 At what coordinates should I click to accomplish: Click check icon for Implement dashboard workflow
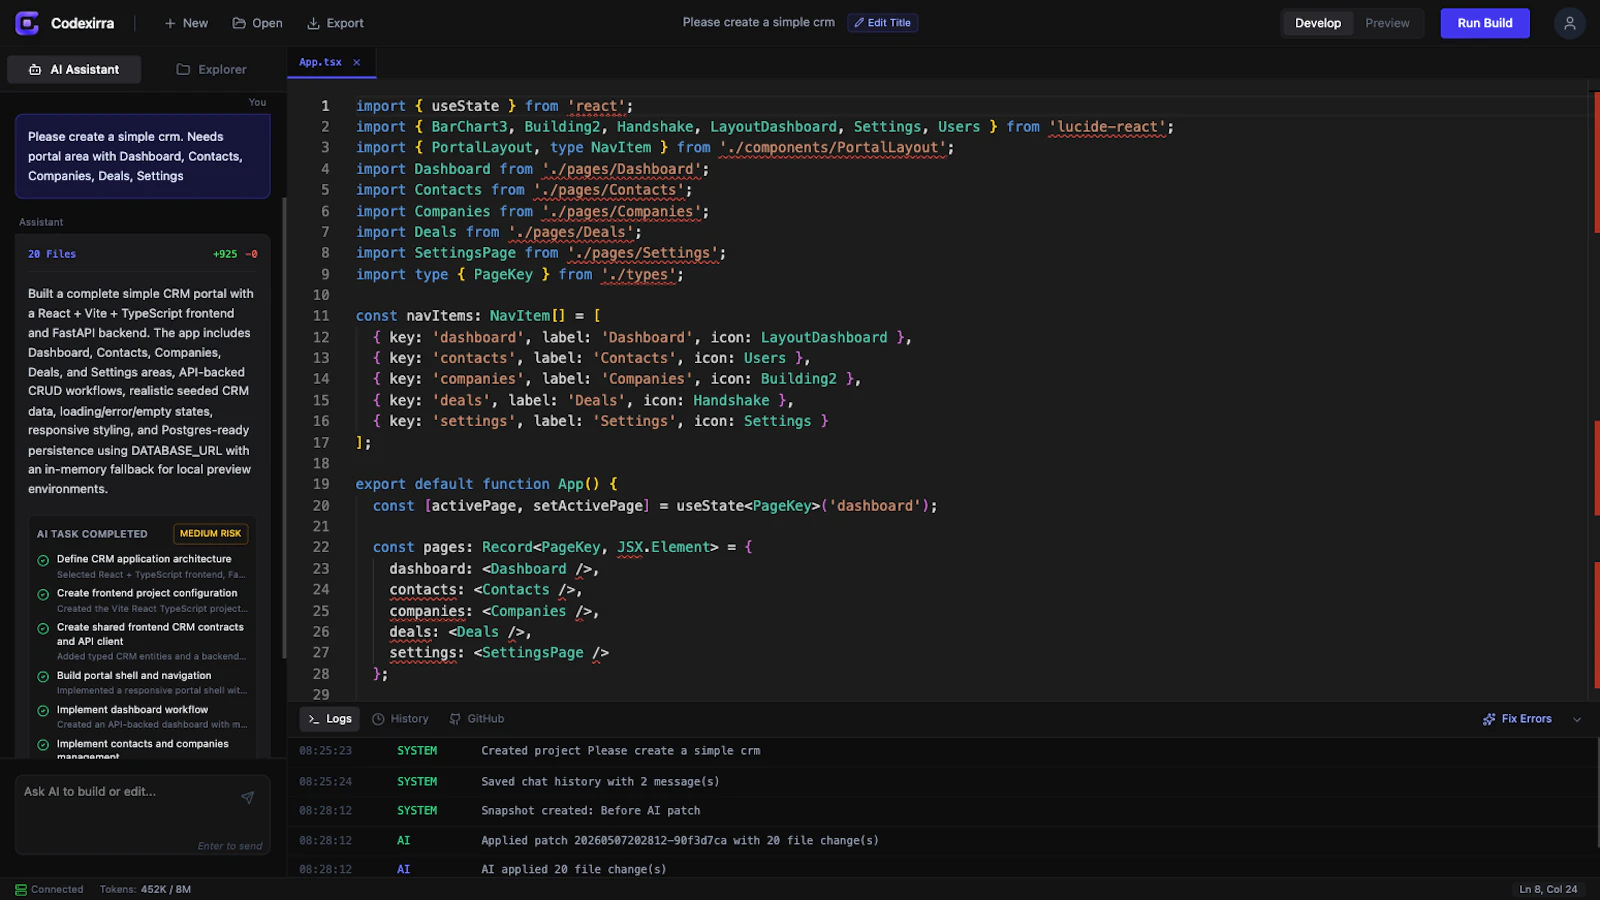(x=43, y=711)
